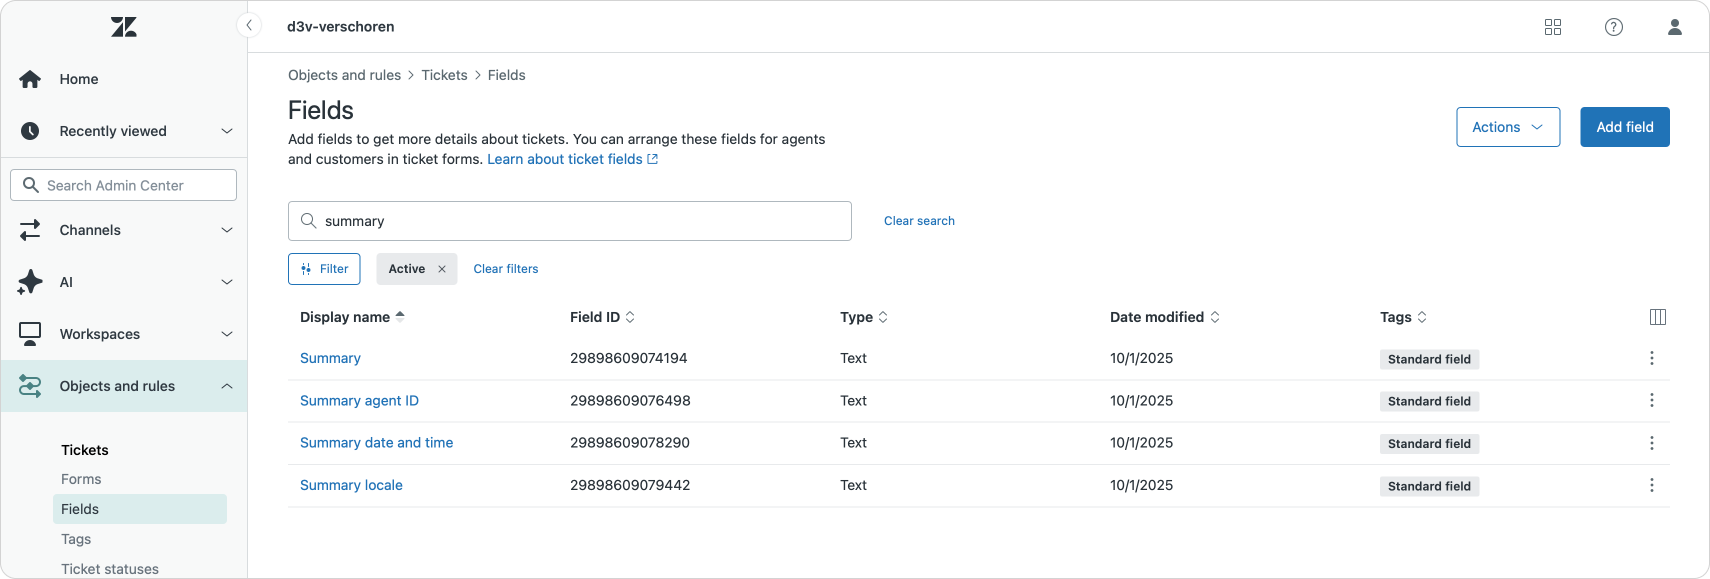The image size is (1710, 579).
Task: Open the Actions dropdown
Action: pos(1507,127)
